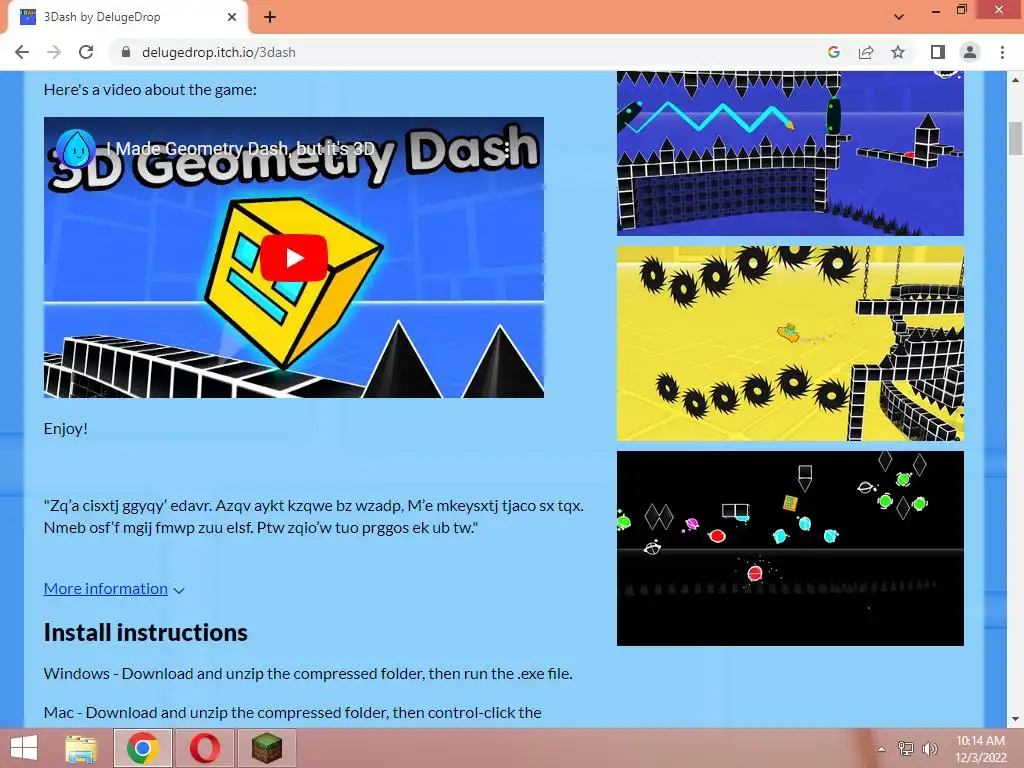This screenshot has height=768, width=1024.
Task: Click the network icon in system tray
Action: click(906, 748)
